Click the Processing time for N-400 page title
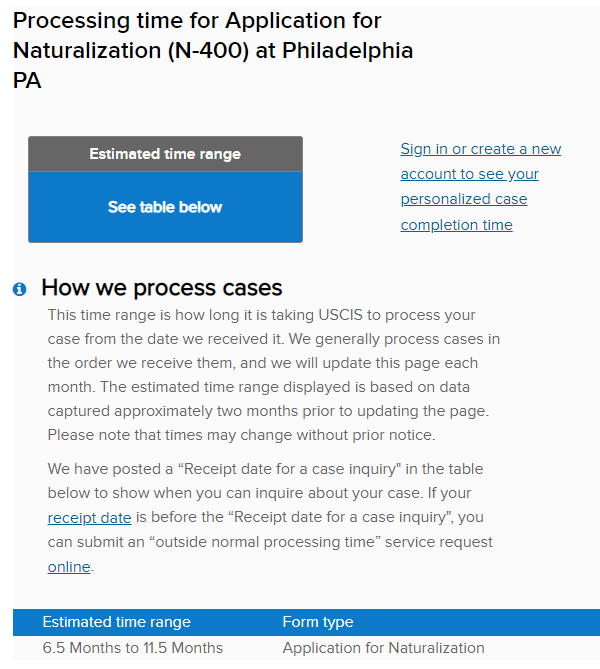The image size is (600, 669). [213, 50]
